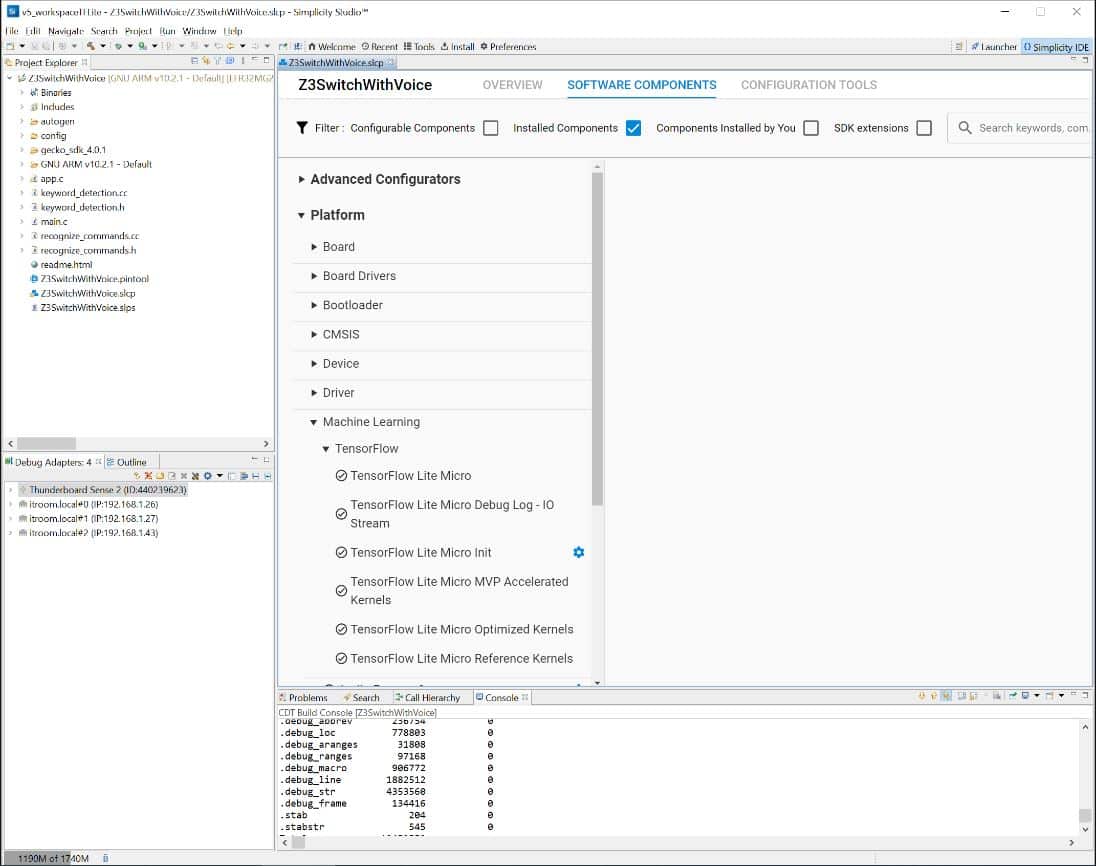The height and width of the screenshot is (866, 1096).
Task: Click the Install toolbar button
Action: click(x=457, y=47)
